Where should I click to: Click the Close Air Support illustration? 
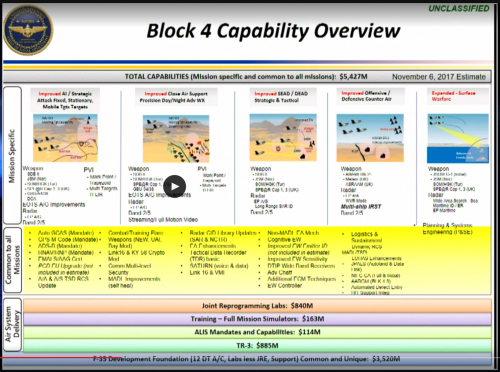click(x=176, y=139)
